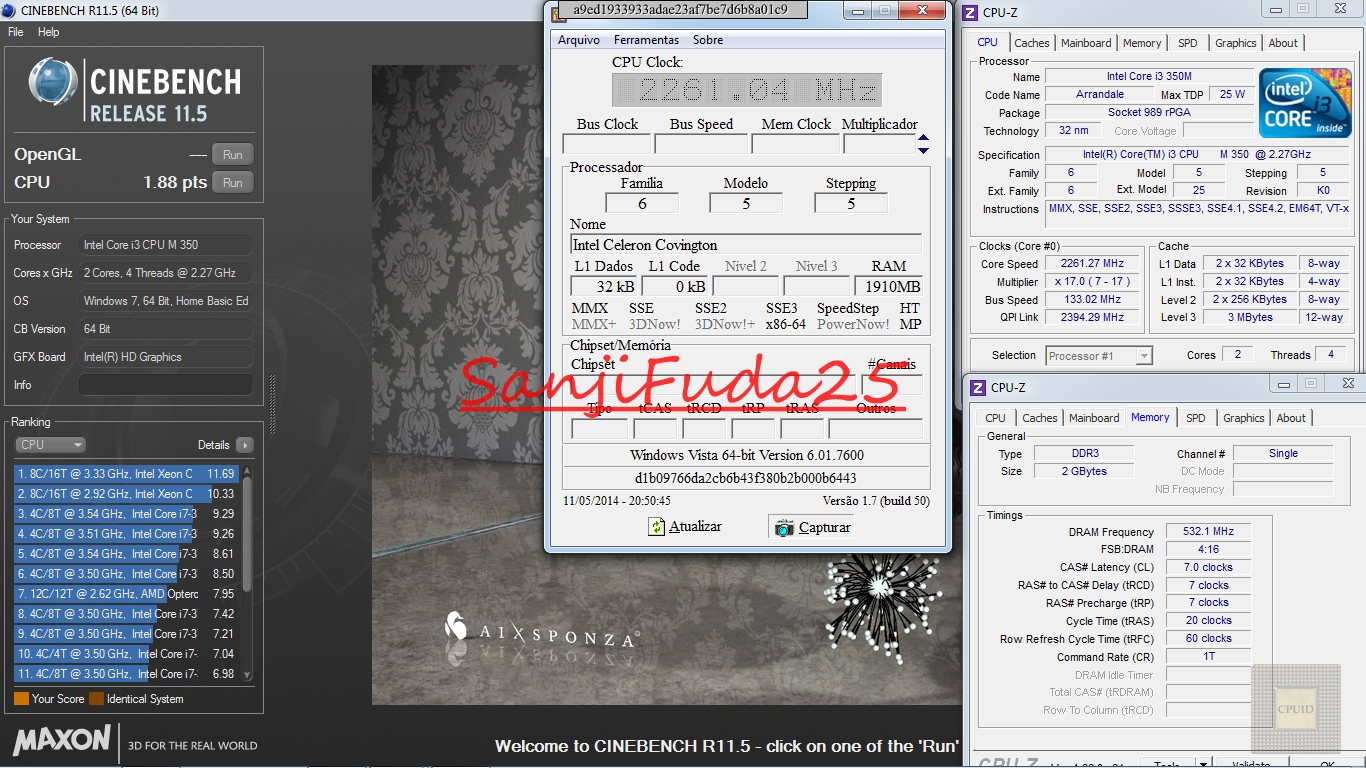Switch to About tab in lower CPU-Z window

pos(1291,418)
